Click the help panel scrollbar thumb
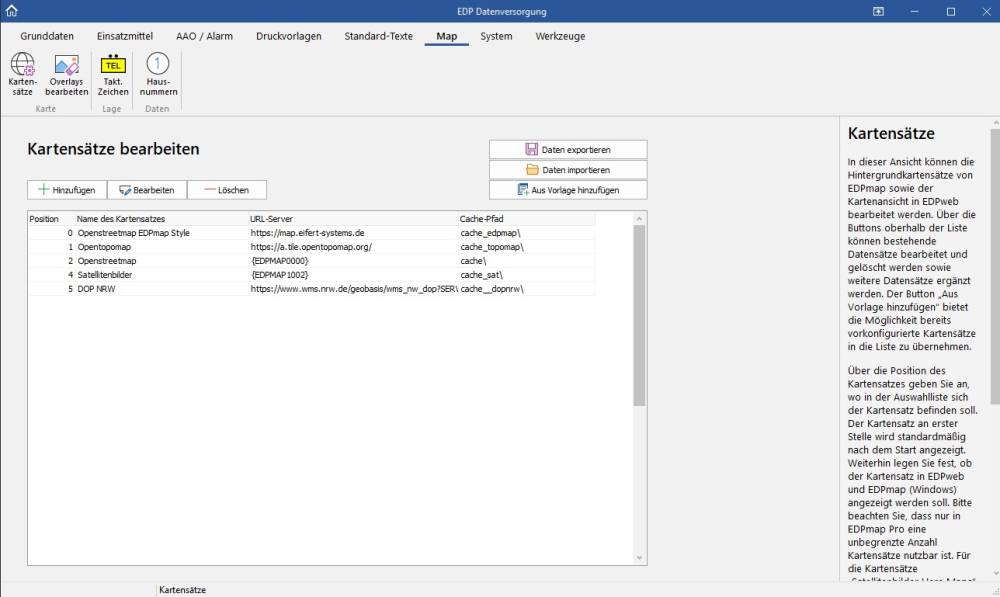This screenshot has width=1000, height=597. (995, 266)
